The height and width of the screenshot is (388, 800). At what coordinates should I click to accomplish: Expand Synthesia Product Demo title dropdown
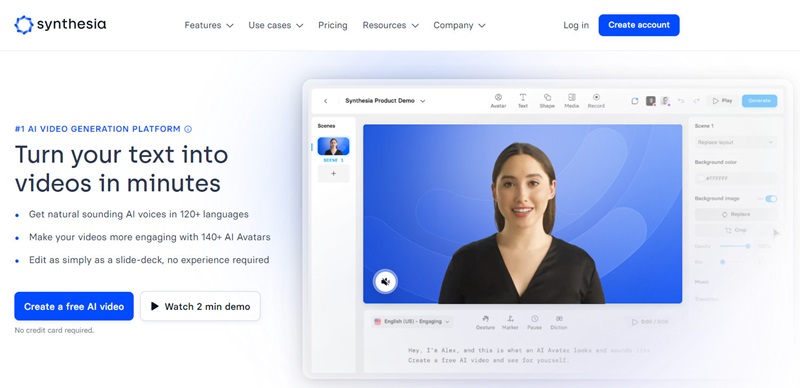[385, 101]
